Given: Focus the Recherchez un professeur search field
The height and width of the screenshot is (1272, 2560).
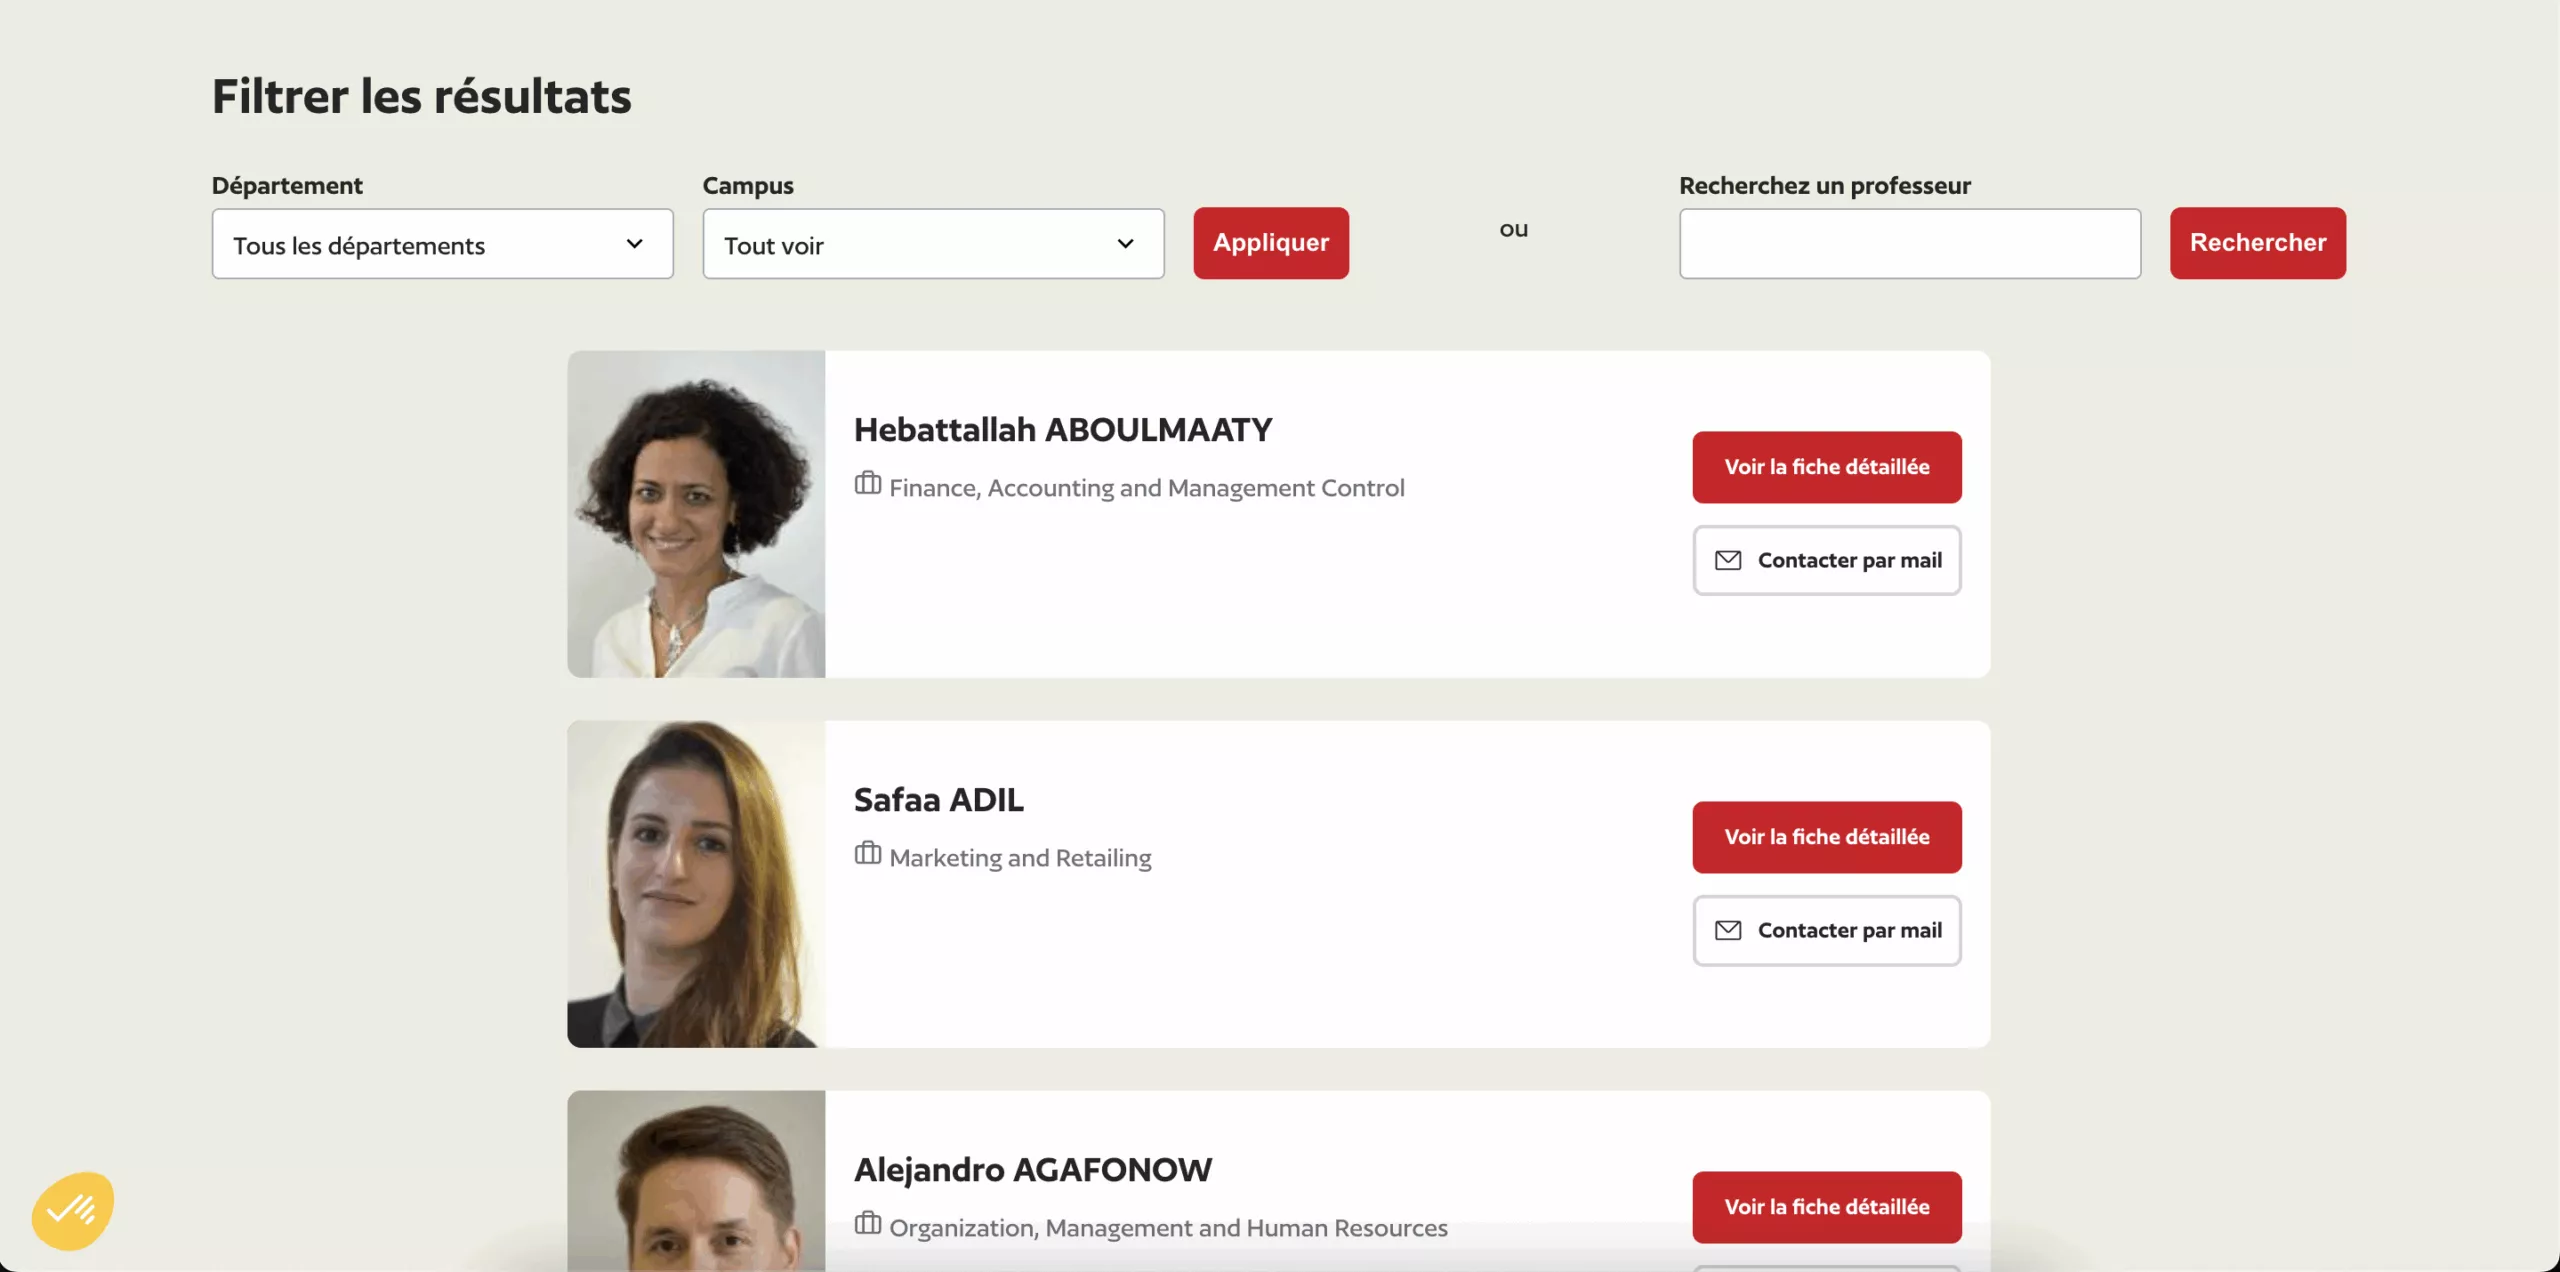Looking at the screenshot, I should coord(1910,244).
